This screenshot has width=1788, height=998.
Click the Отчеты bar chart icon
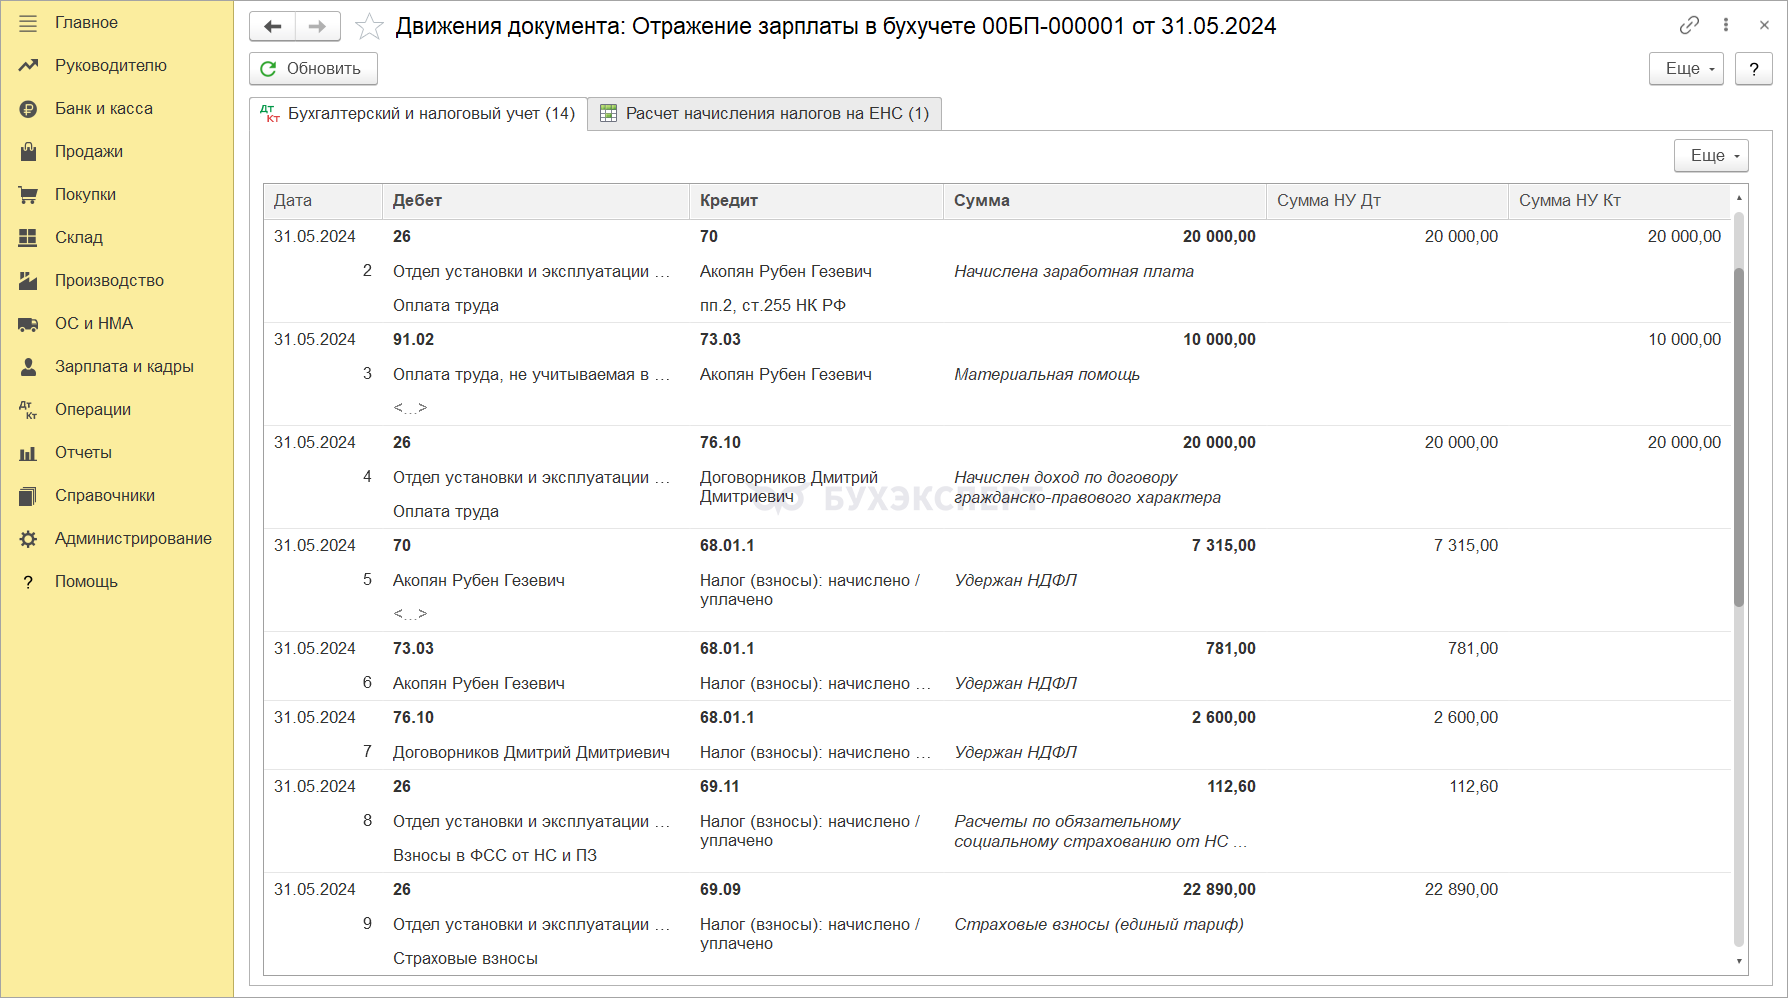point(28,453)
